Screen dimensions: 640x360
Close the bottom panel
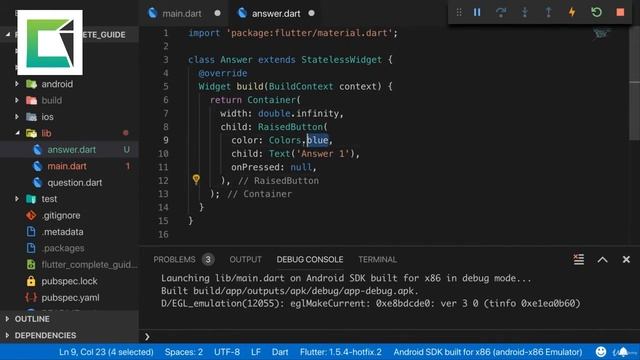click(x=626, y=260)
